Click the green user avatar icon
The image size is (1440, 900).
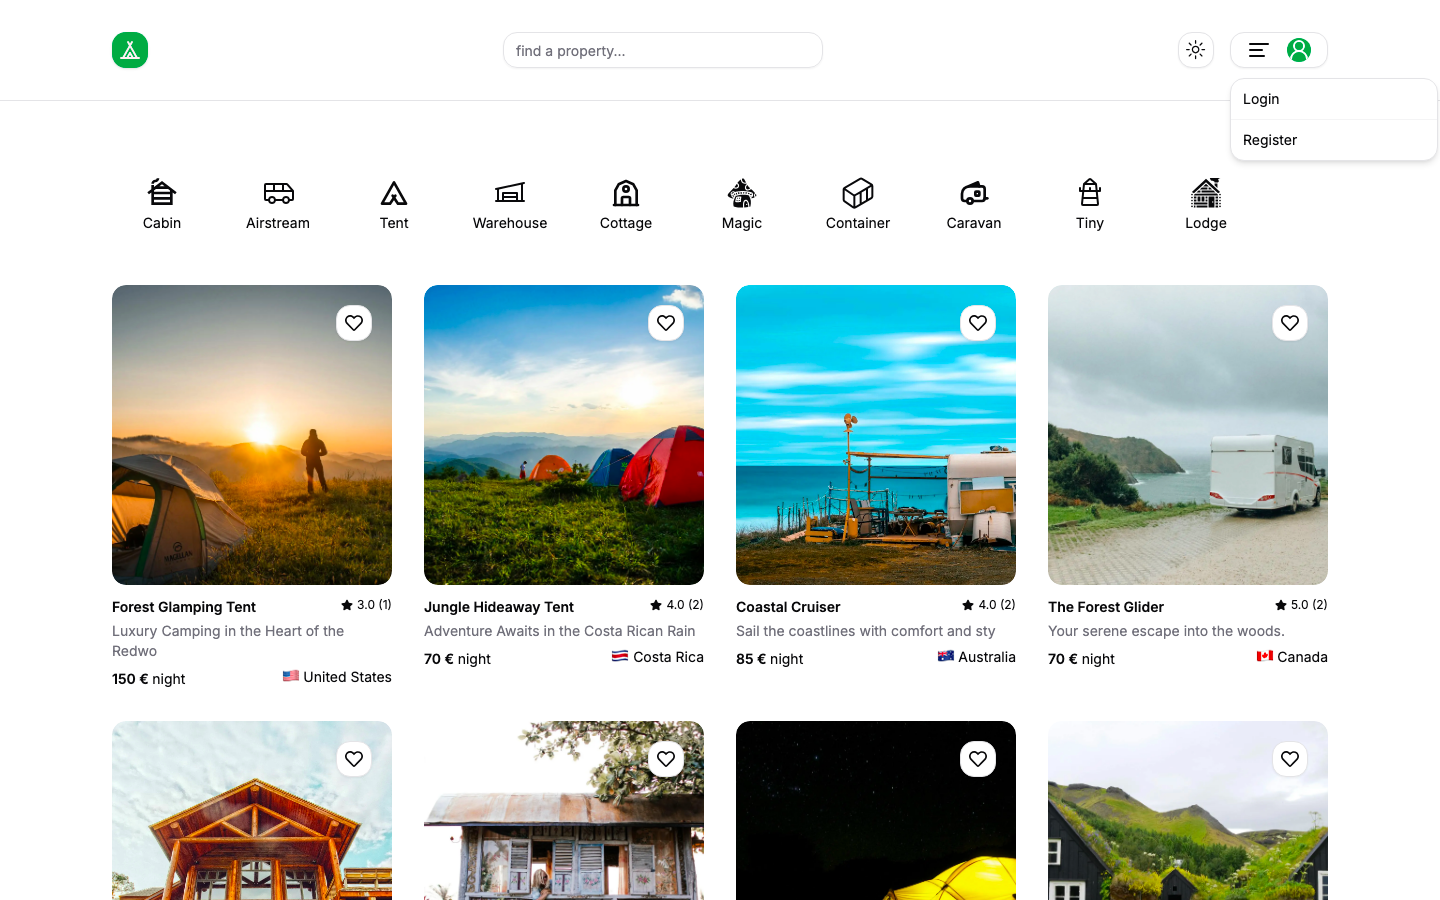pyautogui.click(x=1299, y=50)
